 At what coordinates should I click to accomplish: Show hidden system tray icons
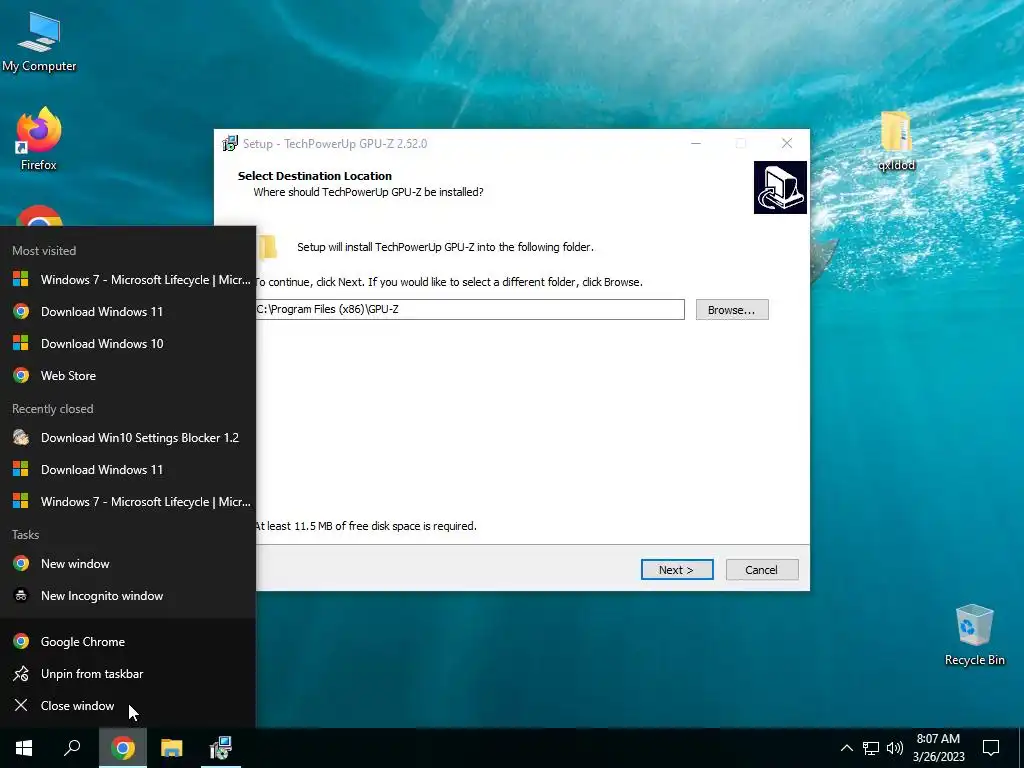846,748
